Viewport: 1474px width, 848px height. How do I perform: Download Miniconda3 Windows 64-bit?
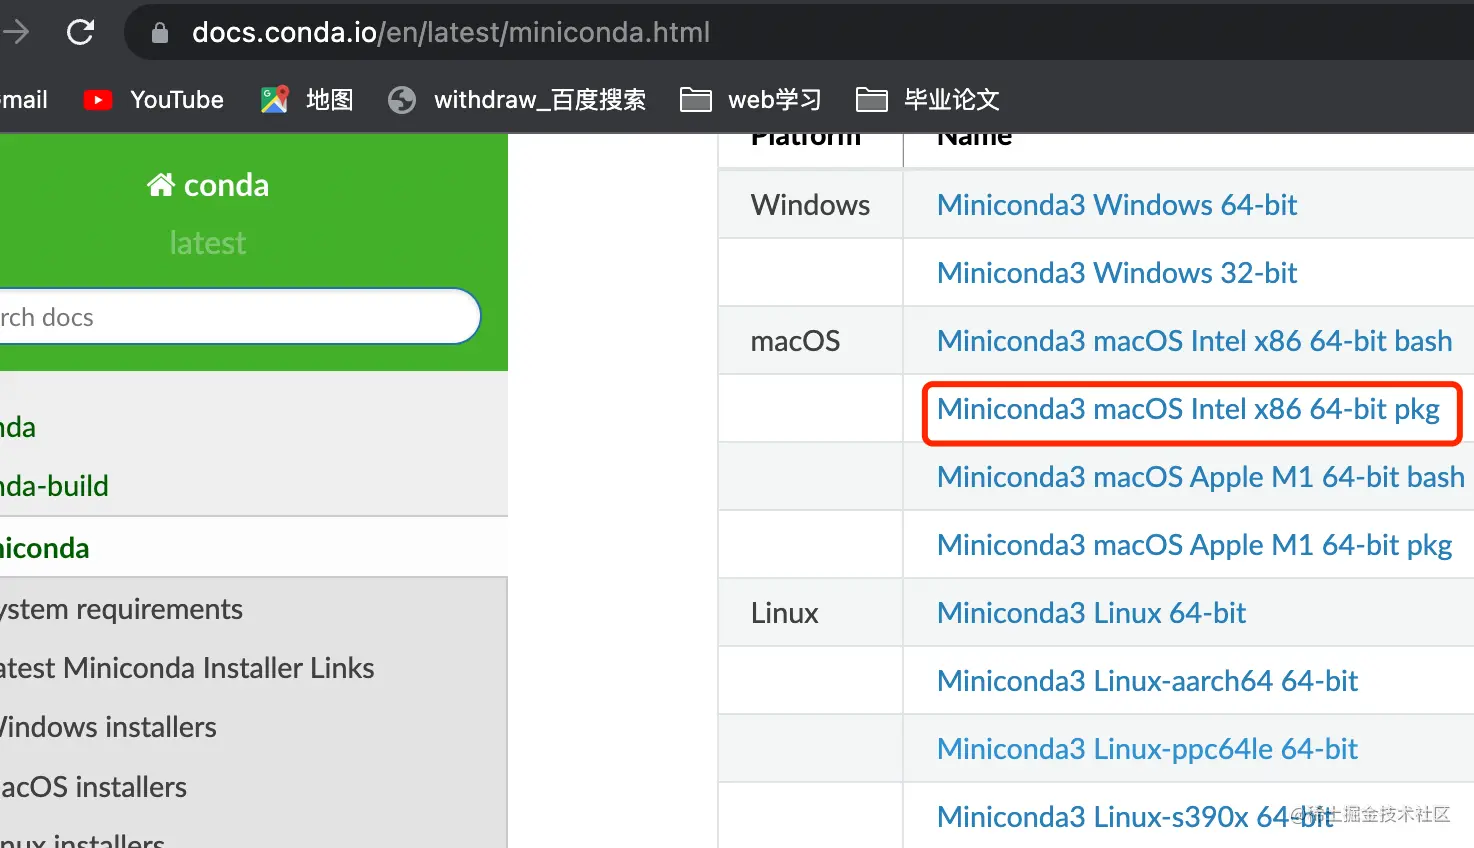click(x=1116, y=205)
